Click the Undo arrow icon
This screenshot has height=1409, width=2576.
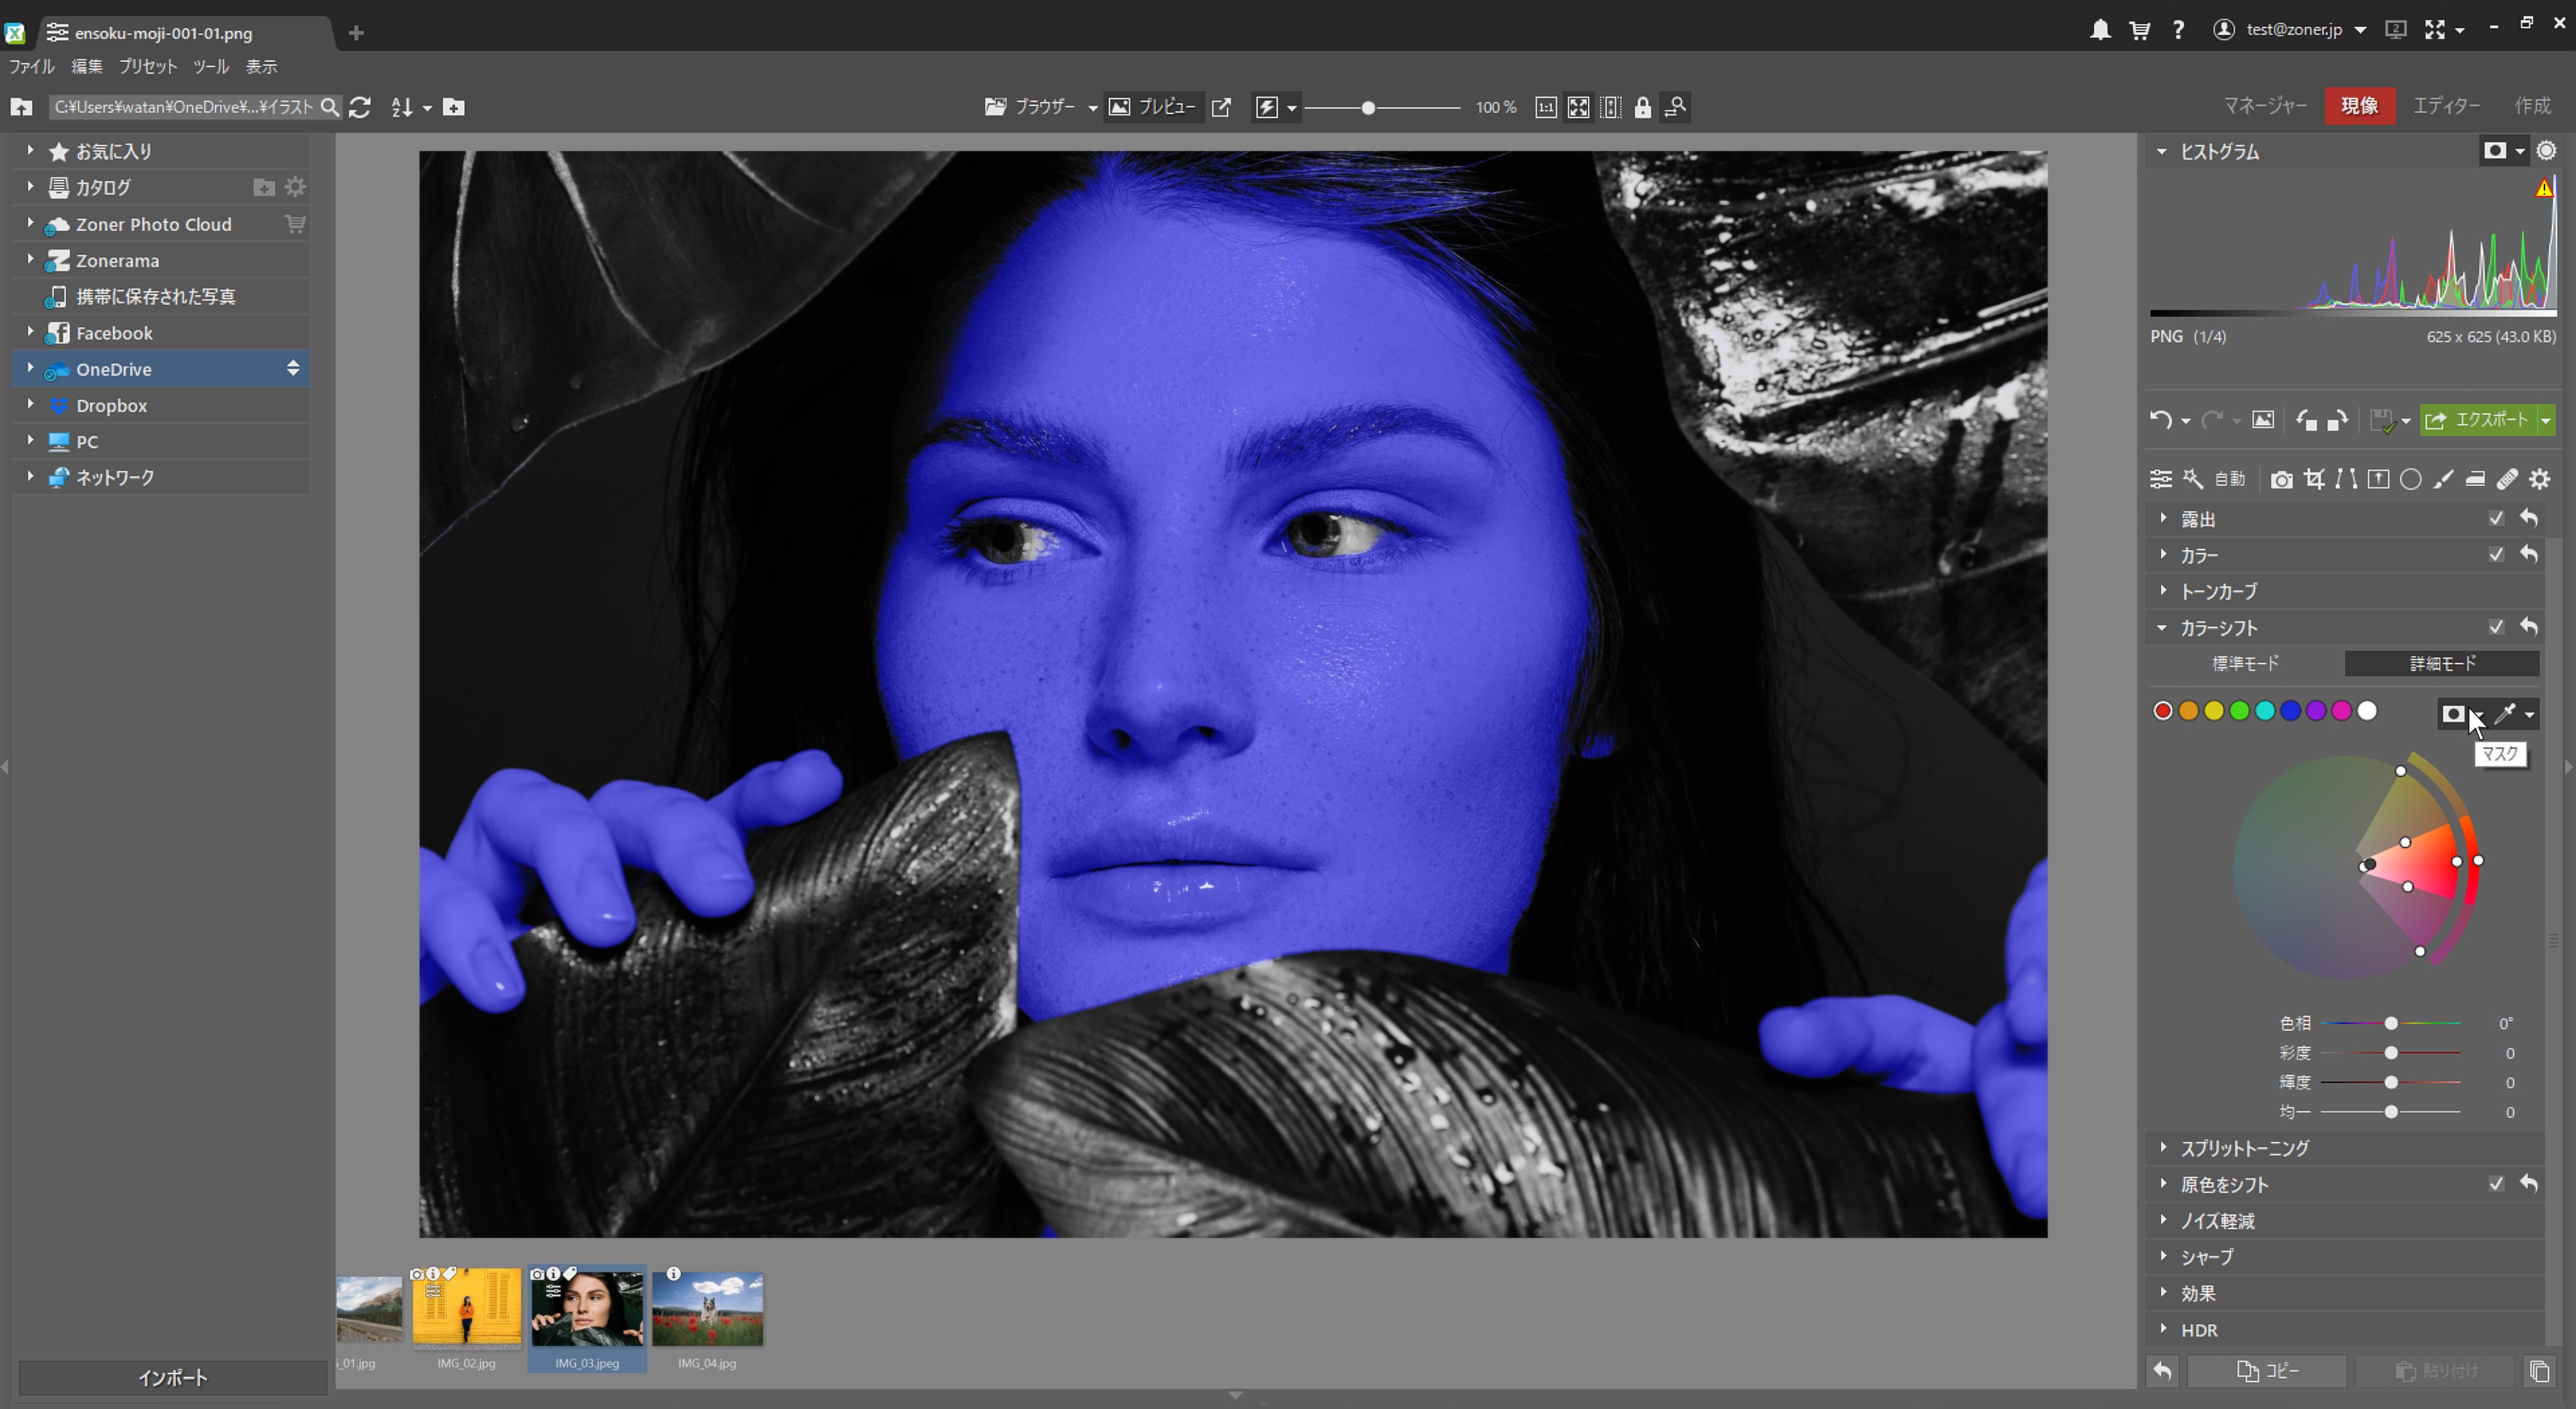(2160, 420)
